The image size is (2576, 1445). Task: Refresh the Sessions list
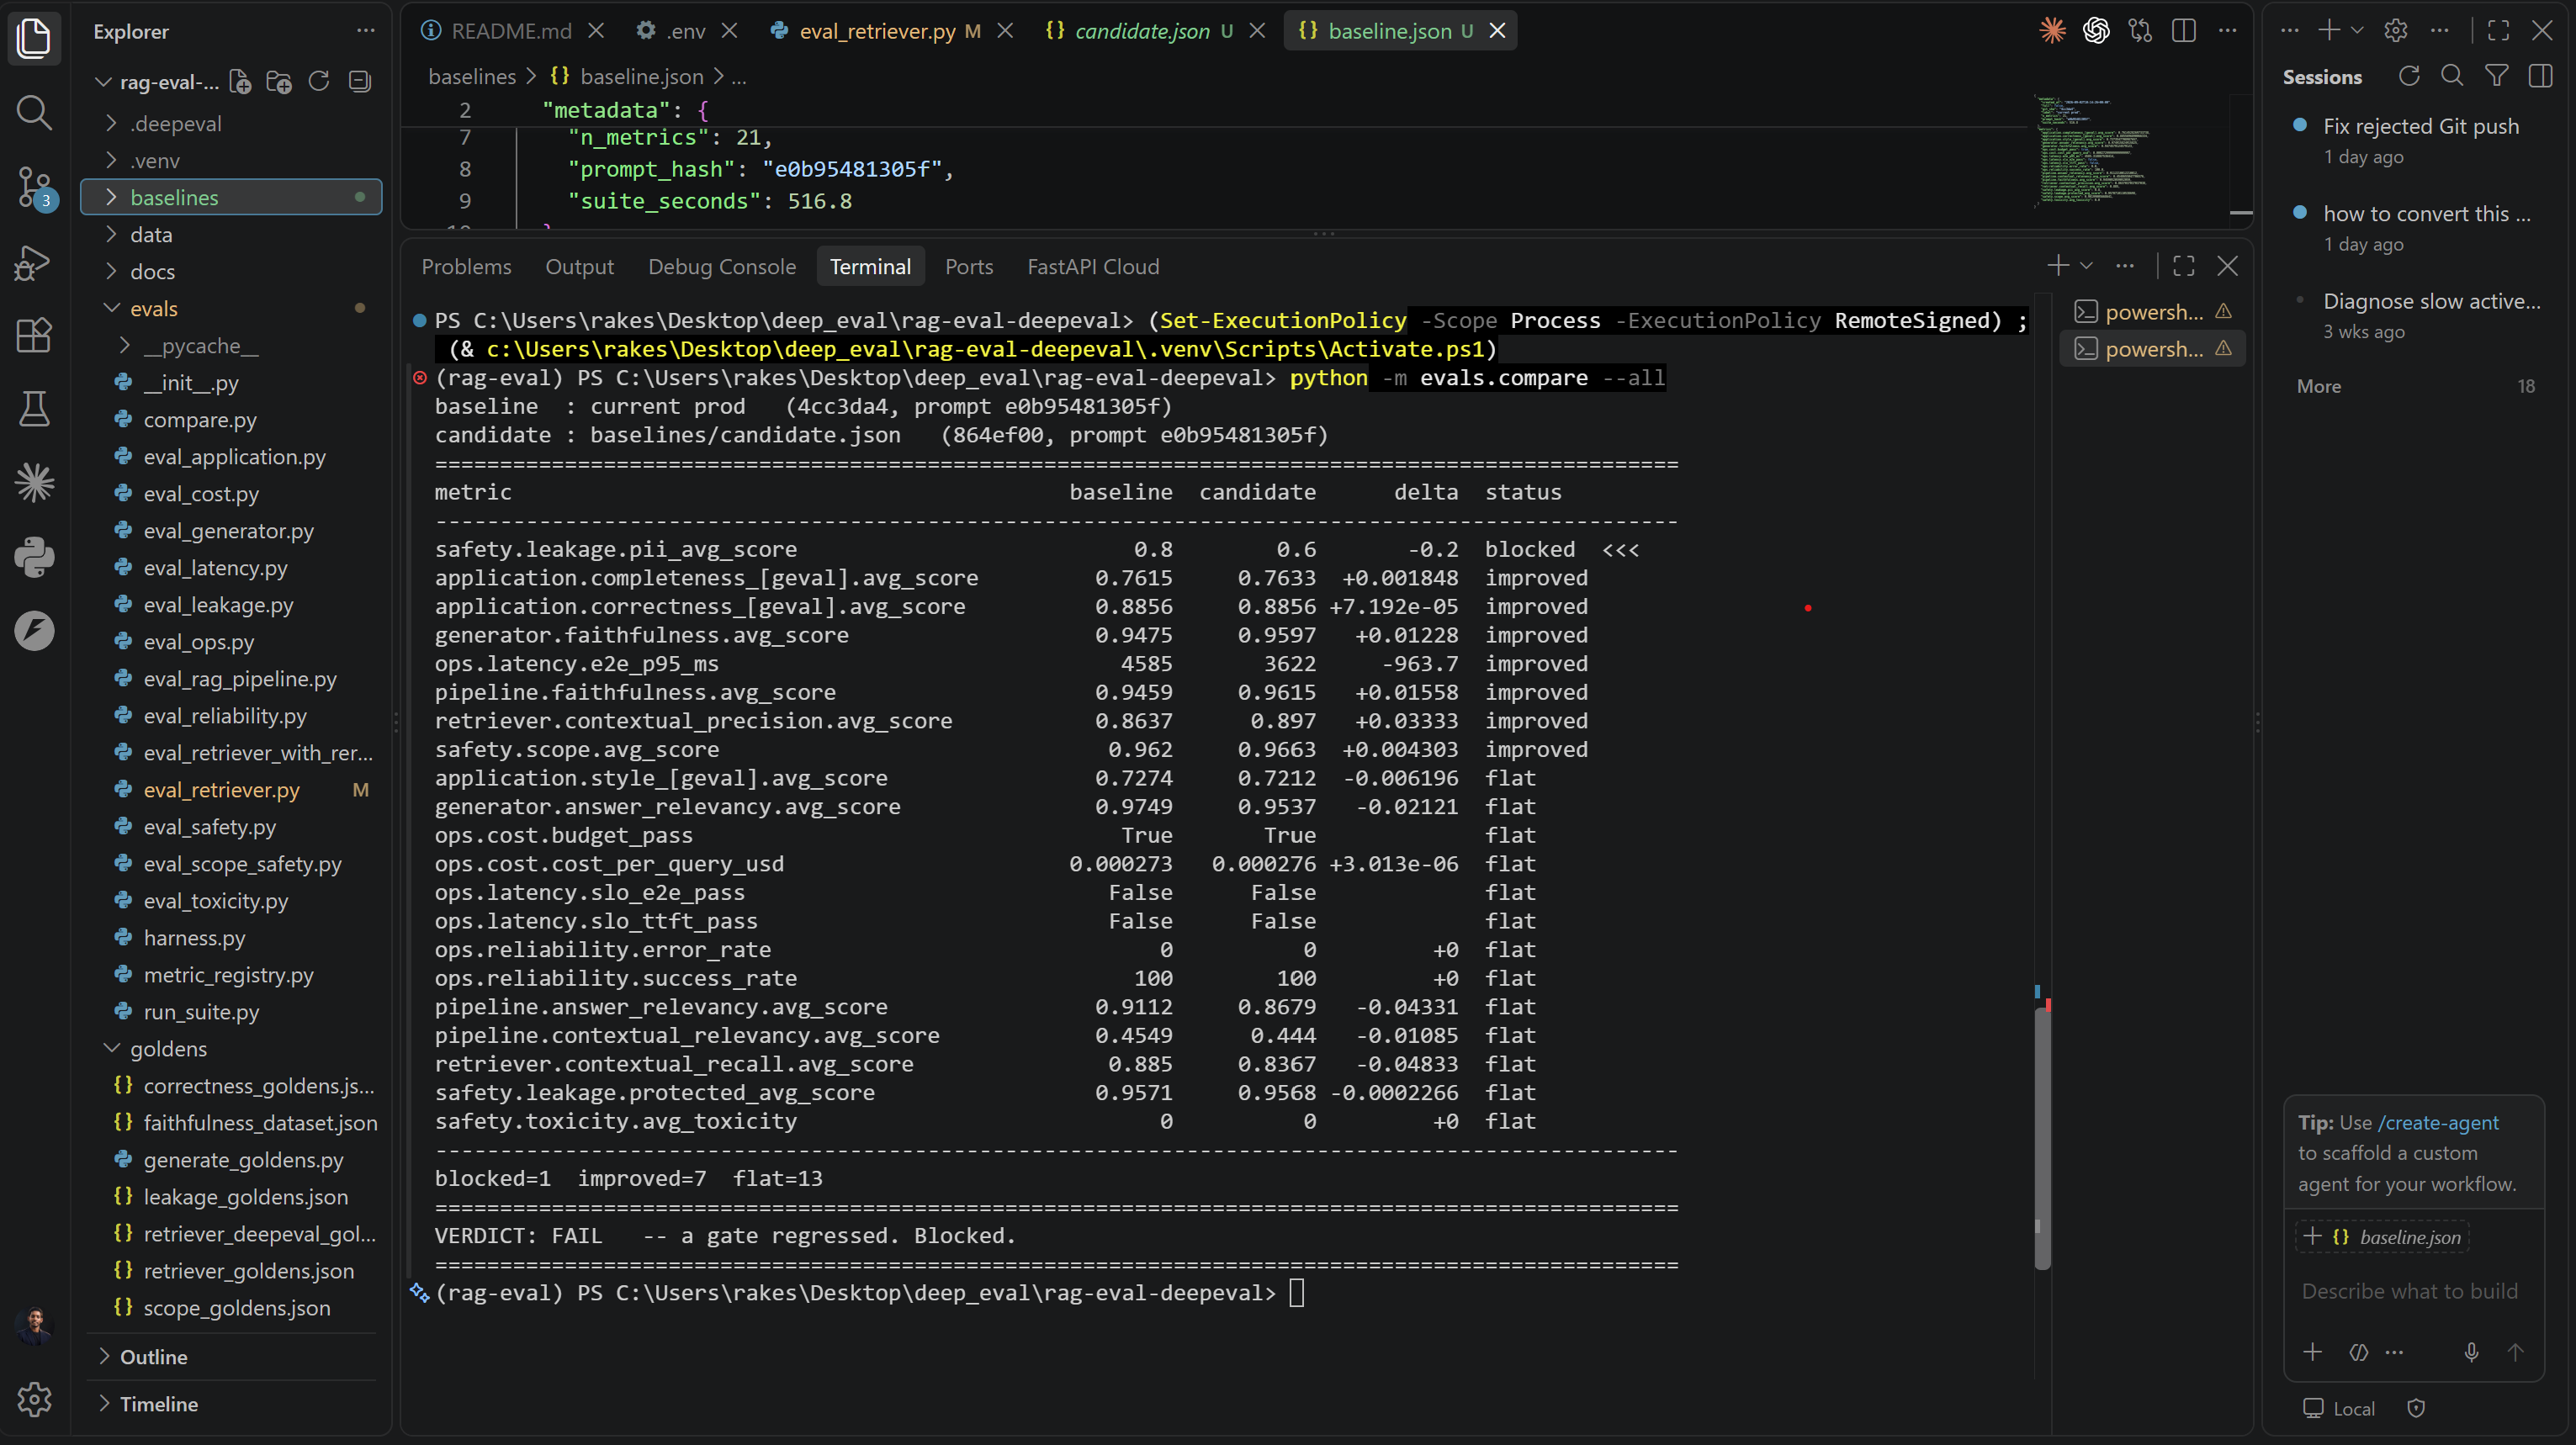click(x=2409, y=76)
